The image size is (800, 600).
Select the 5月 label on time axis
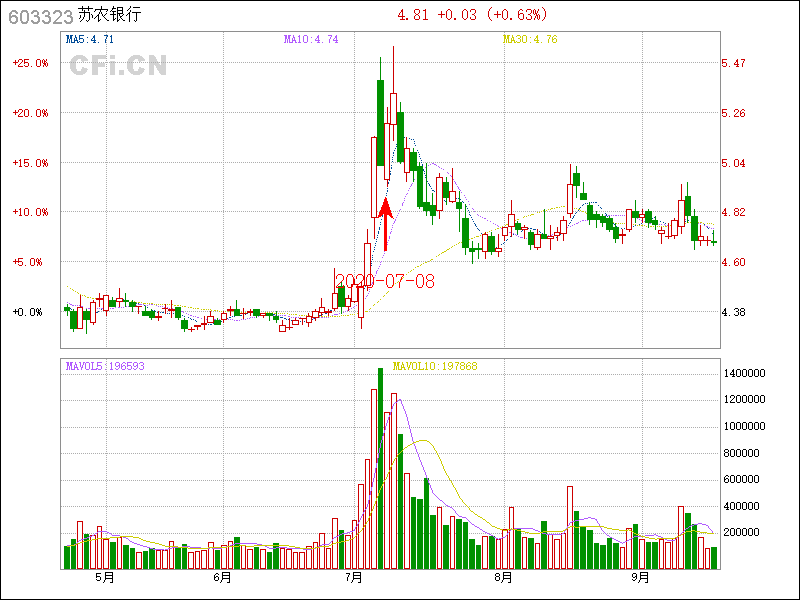pyautogui.click(x=104, y=578)
